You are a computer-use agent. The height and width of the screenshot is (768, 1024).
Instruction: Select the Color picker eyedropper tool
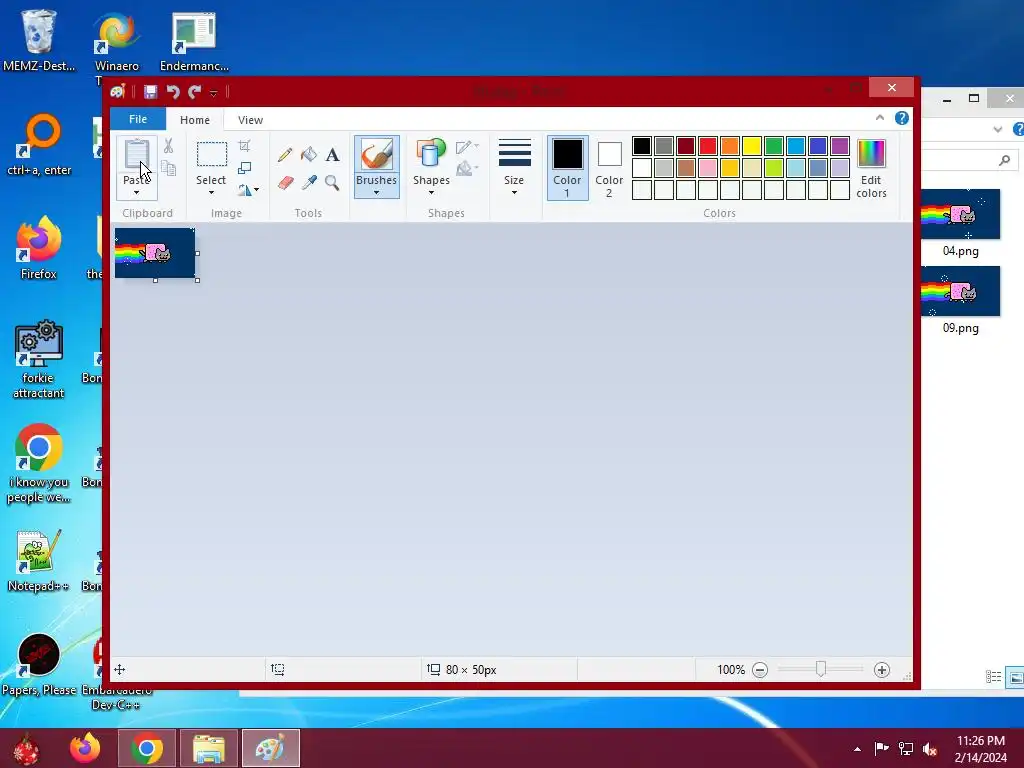click(309, 183)
